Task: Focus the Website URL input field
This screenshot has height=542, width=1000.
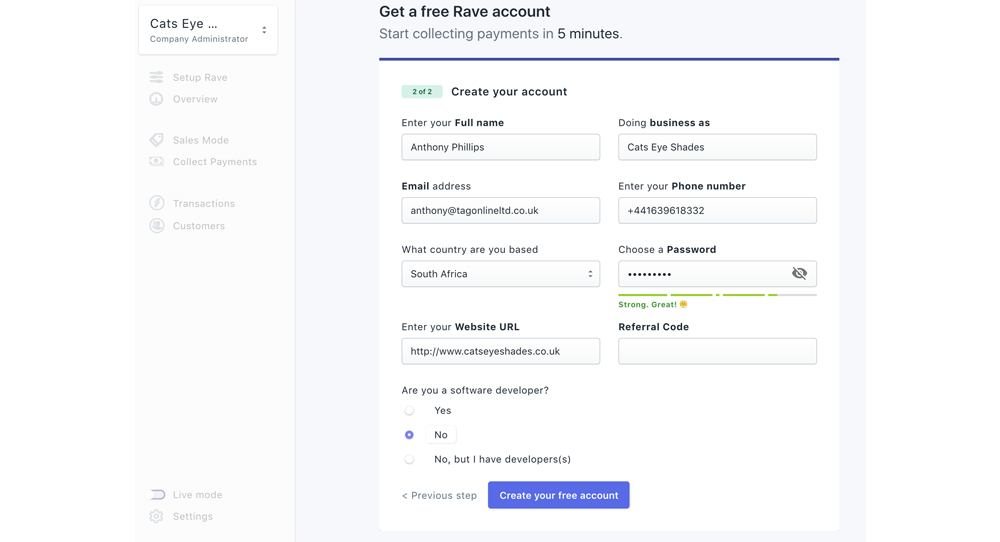Action: tap(500, 351)
